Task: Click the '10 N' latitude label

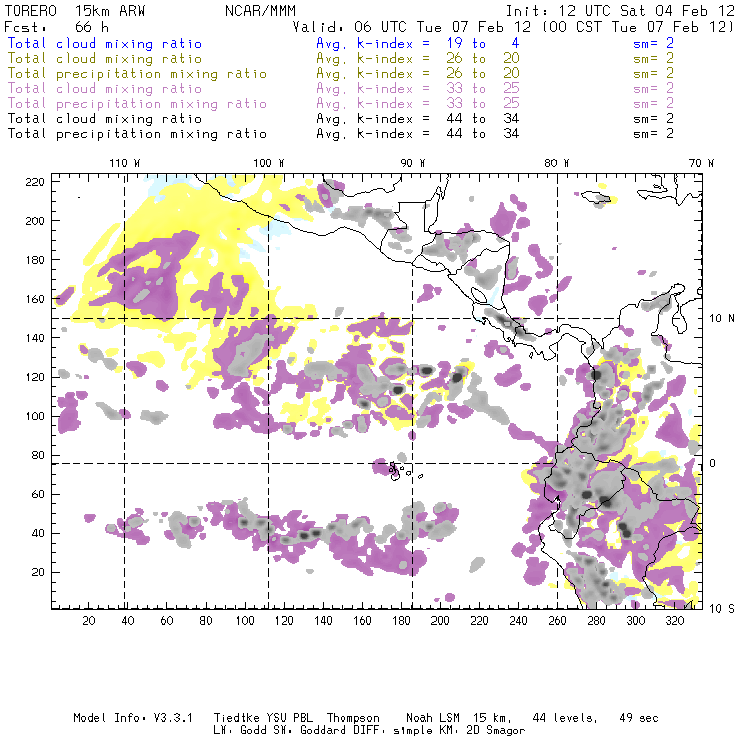Action: [x=722, y=319]
